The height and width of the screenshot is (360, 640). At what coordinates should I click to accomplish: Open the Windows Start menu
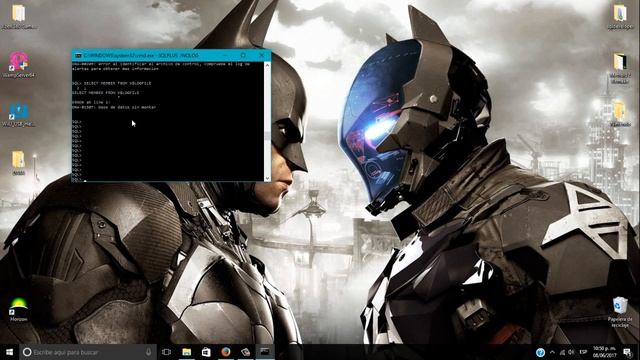9,352
